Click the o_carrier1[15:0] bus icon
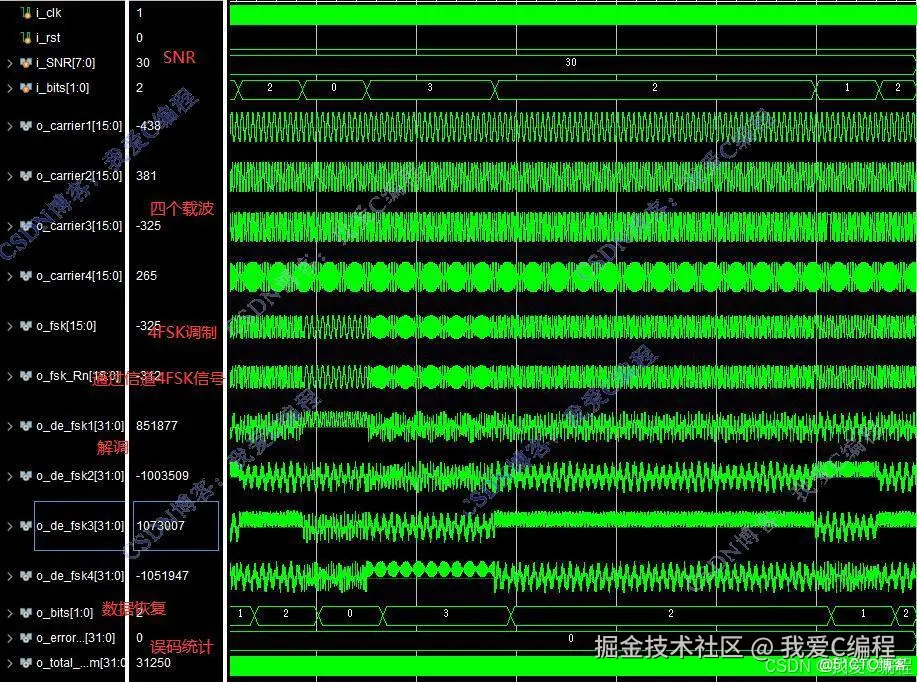Viewport: 917px width, 682px height. [x=26, y=126]
